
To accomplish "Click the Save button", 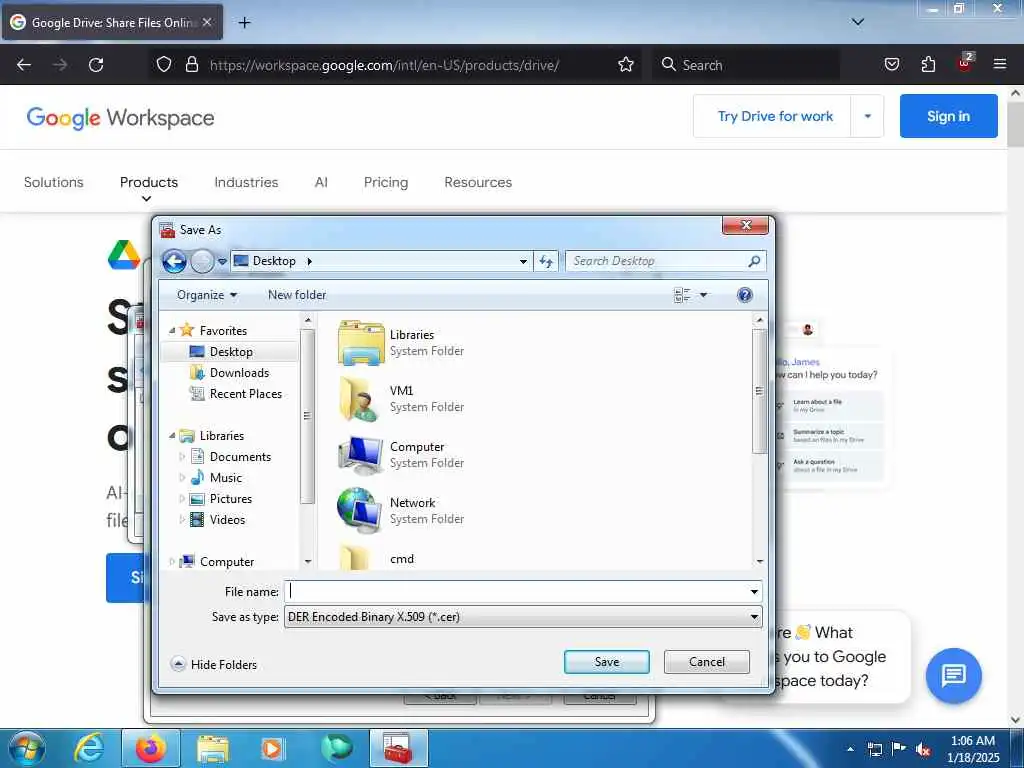I will (607, 662).
